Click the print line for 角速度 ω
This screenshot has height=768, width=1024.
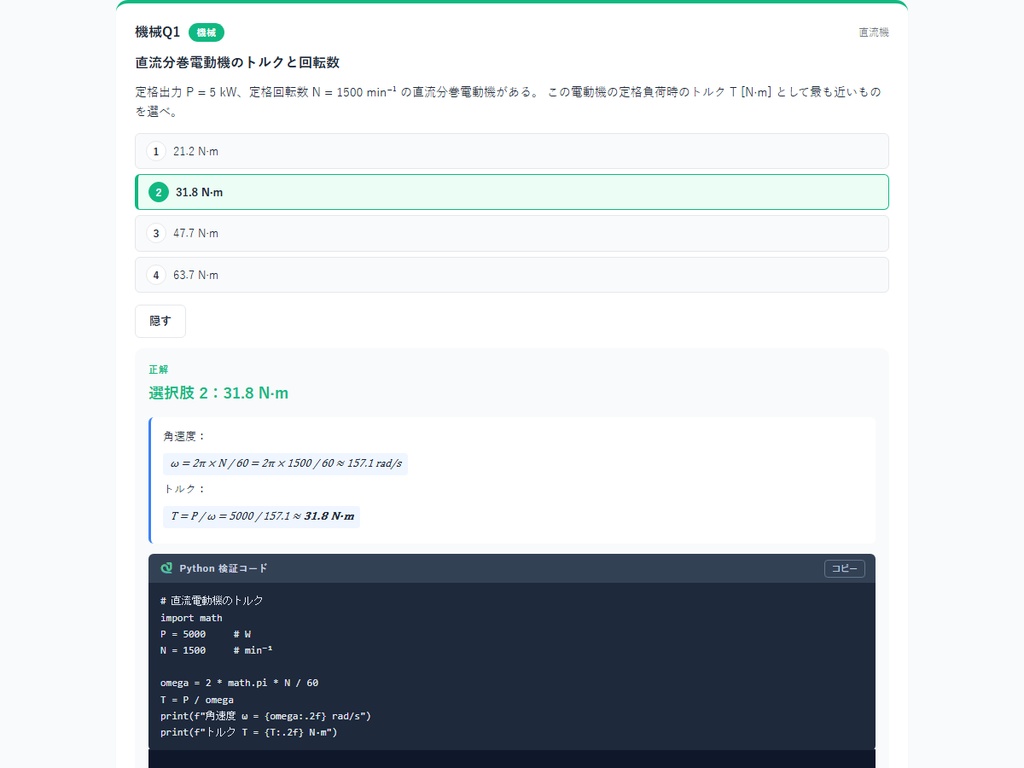pos(265,716)
